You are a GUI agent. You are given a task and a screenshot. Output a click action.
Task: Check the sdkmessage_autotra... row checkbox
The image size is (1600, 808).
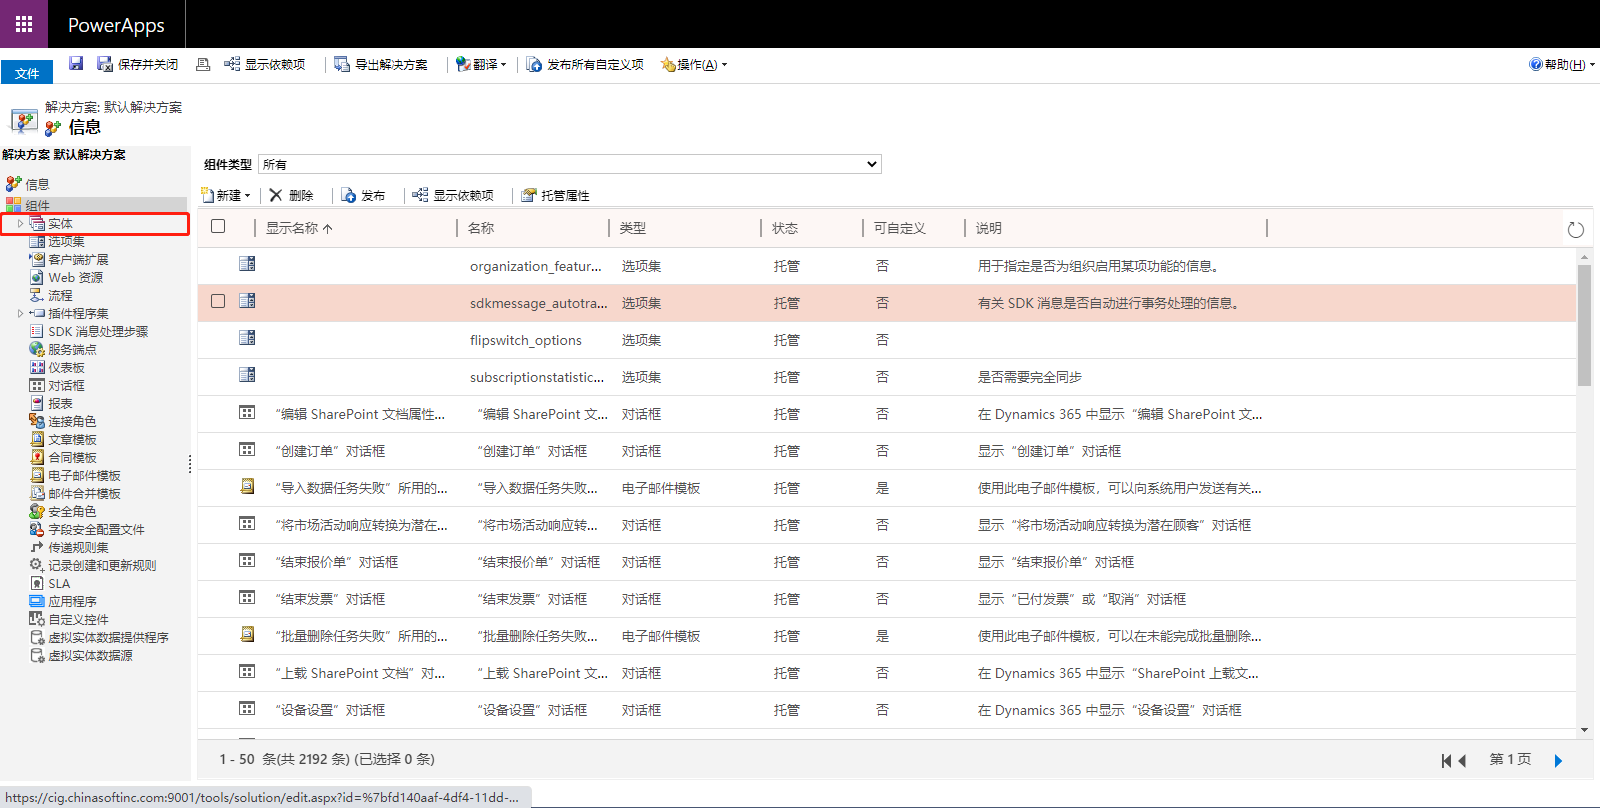(x=218, y=301)
